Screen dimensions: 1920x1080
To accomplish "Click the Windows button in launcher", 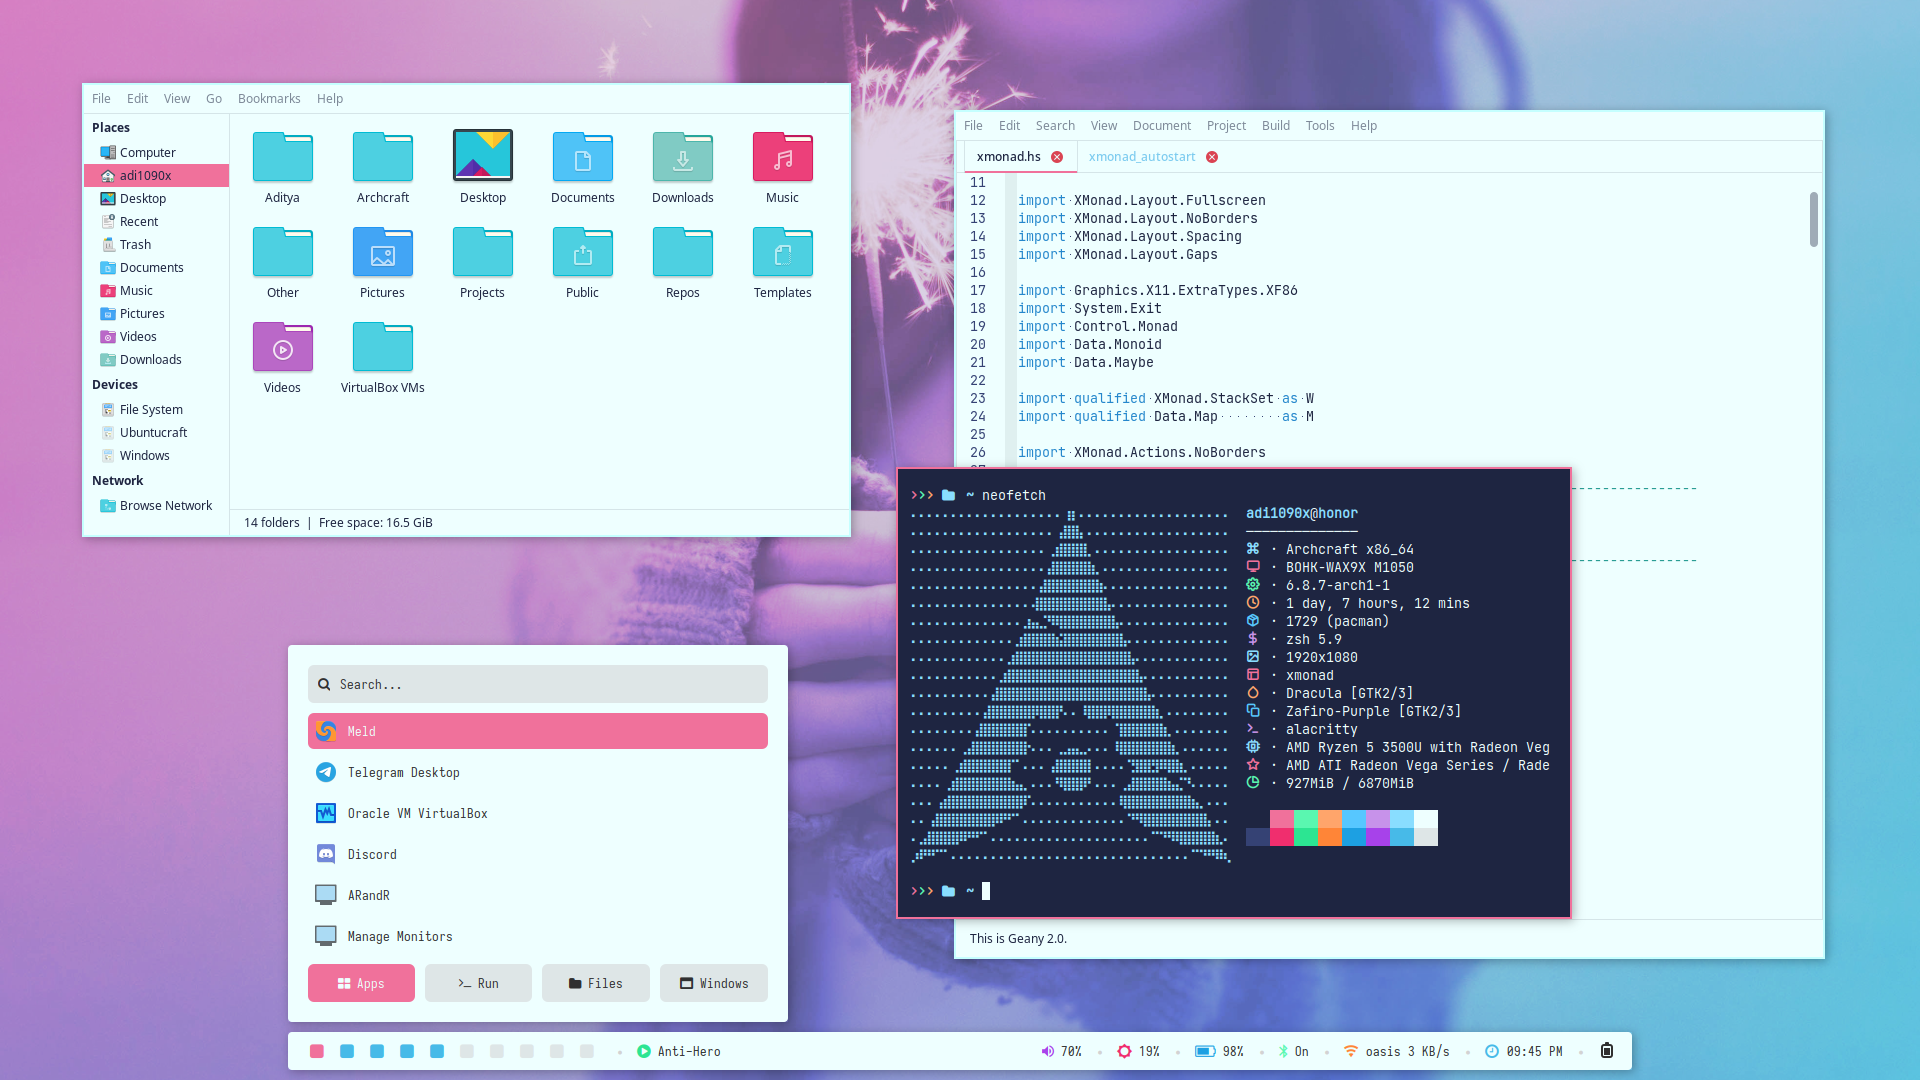I will pyautogui.click(x=713, y=983).
